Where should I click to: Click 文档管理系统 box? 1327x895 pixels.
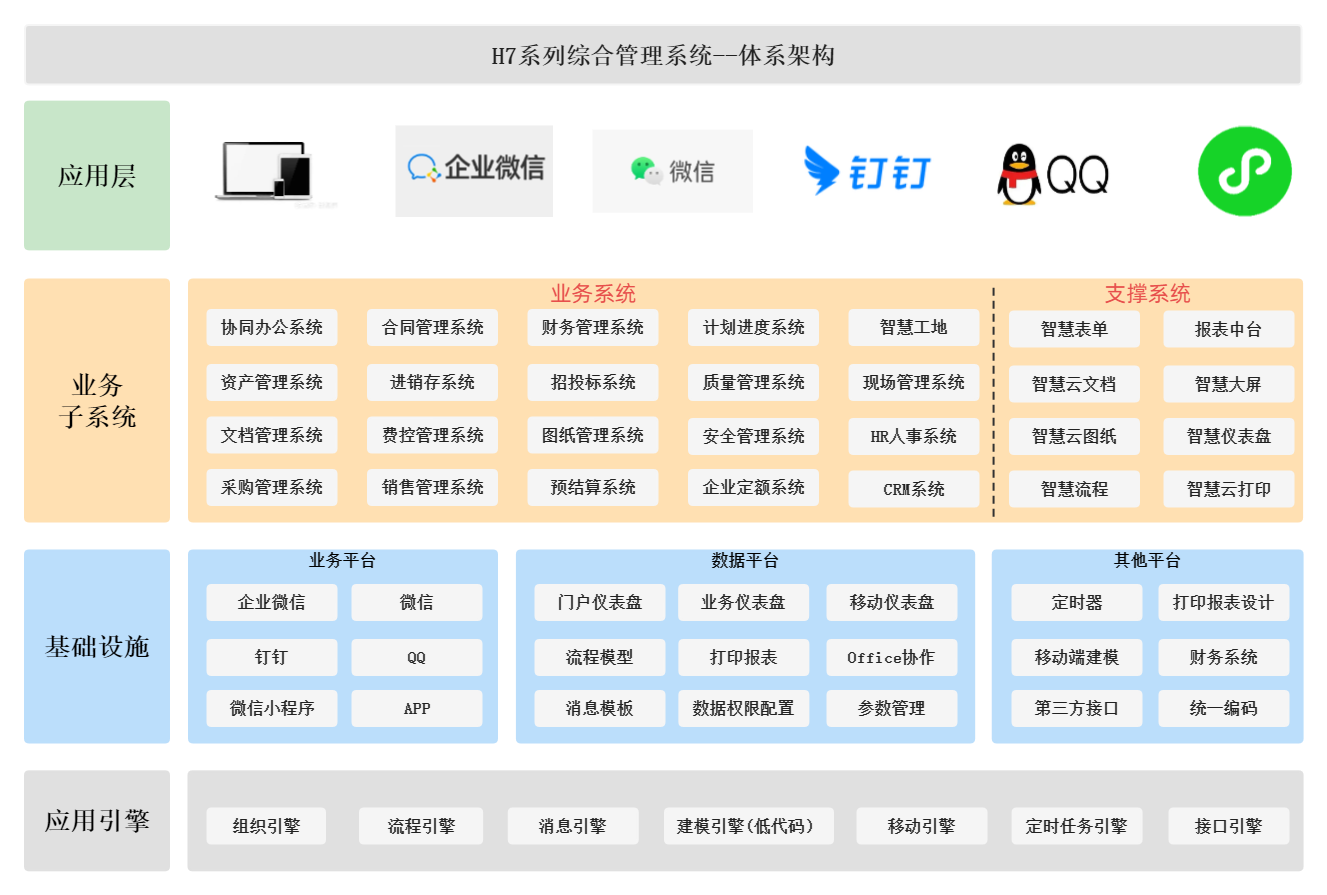pos(272,436)
